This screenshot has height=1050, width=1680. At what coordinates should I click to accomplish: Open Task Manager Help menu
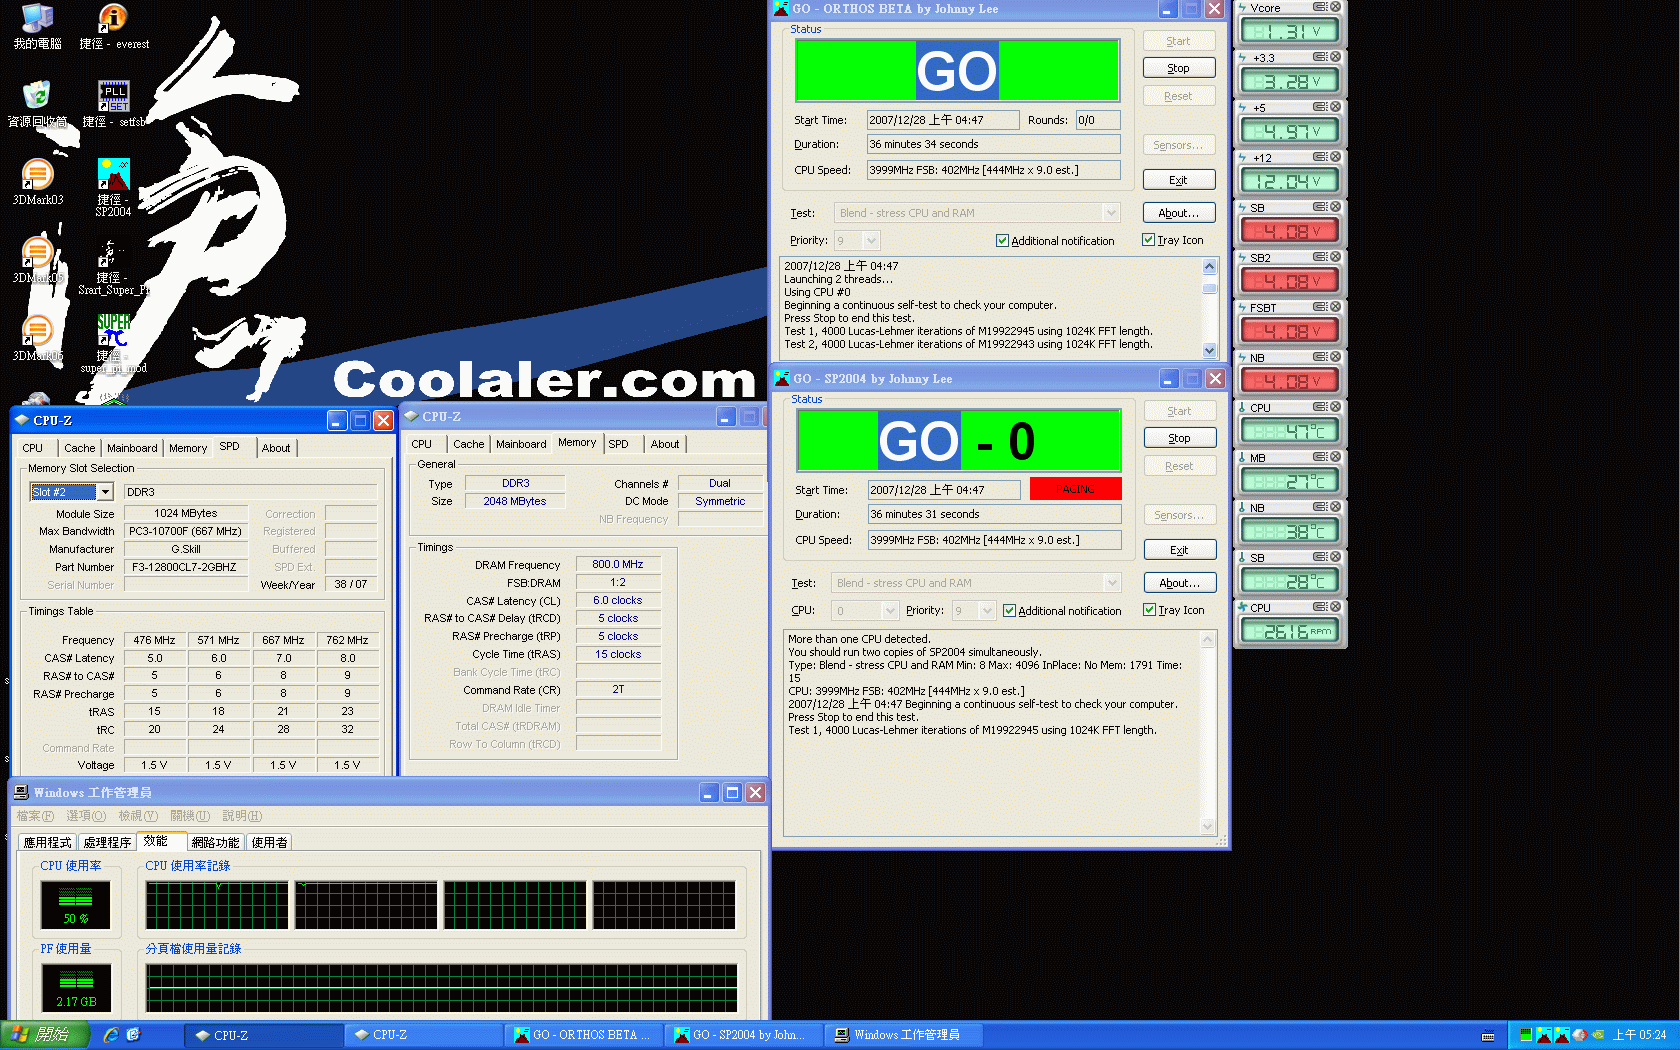[241, 816]
